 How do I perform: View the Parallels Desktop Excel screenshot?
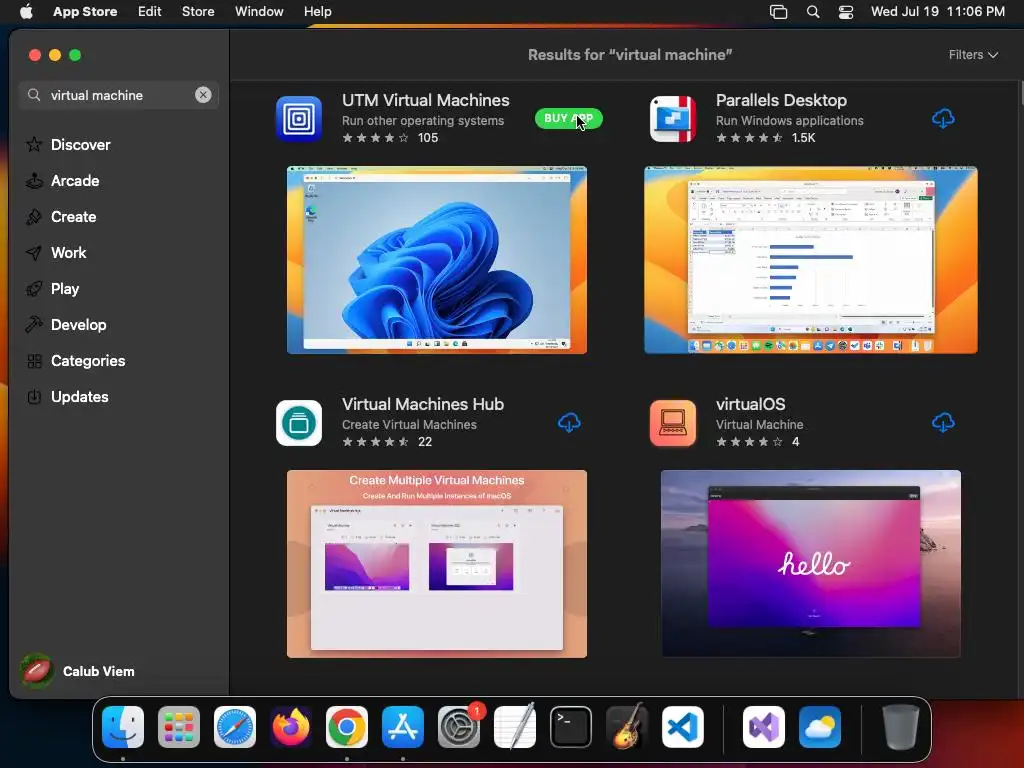810,260
